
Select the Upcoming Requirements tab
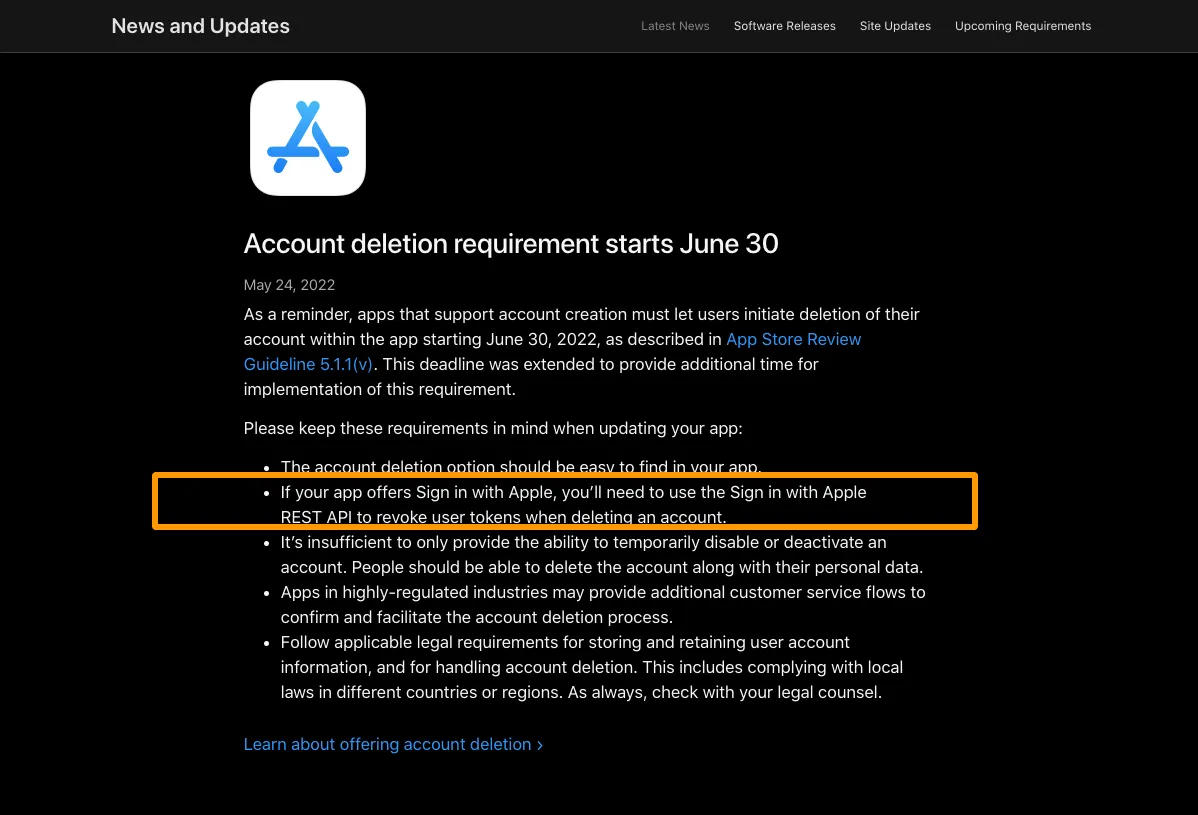coord(1023,26)
